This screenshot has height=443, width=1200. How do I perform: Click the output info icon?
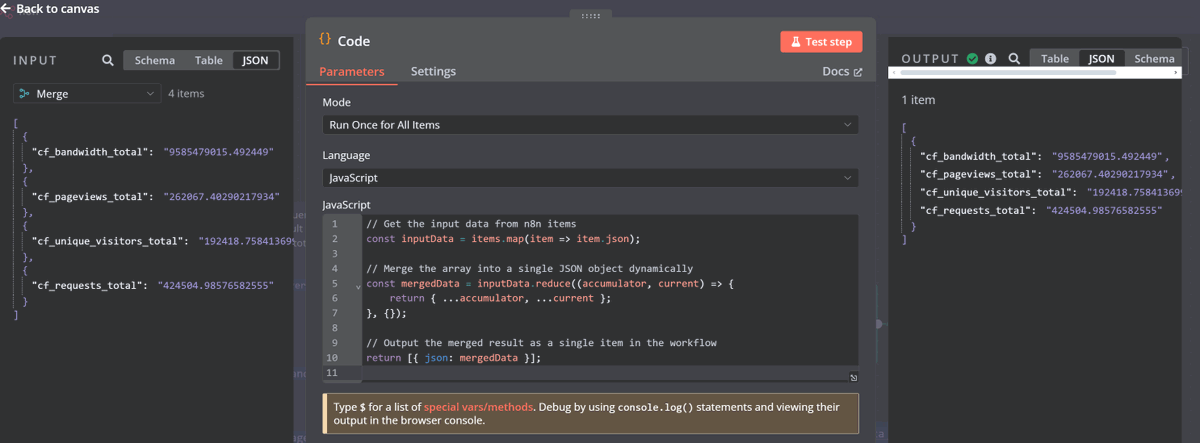(991, 59)
